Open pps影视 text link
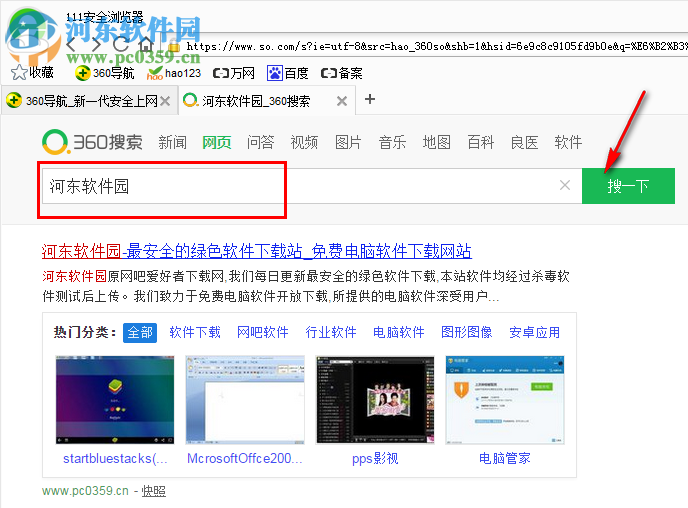Screen dimensions: 688x508 (x=375, y=458)
